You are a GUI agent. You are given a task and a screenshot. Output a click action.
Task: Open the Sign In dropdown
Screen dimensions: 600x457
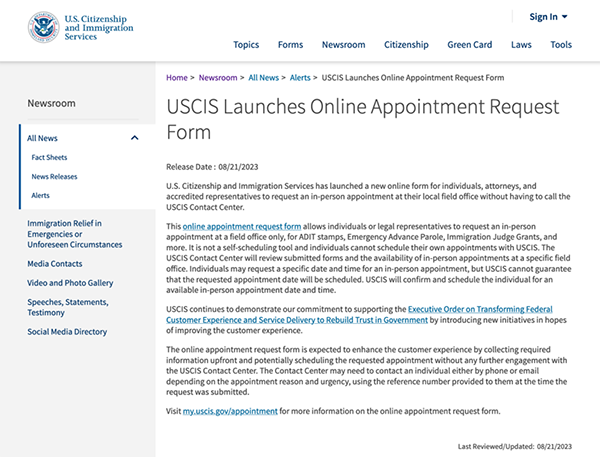tap(548, 17)
